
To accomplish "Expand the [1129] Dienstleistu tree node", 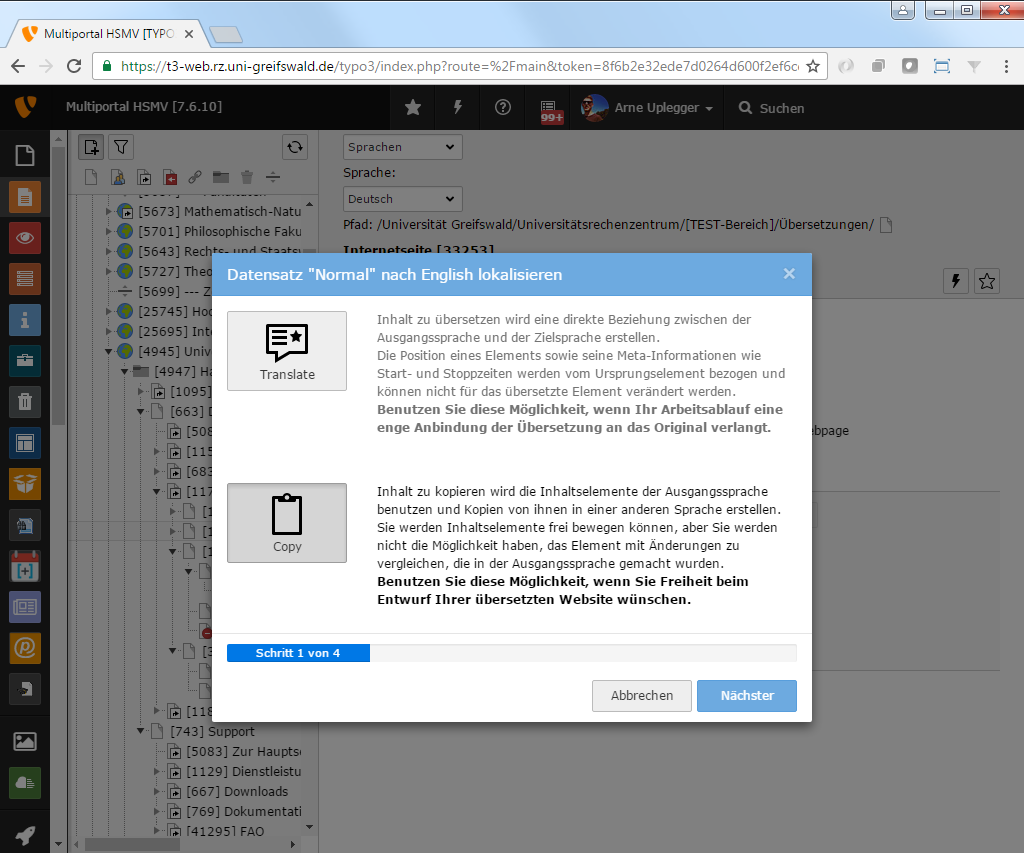I will (157, 771).
